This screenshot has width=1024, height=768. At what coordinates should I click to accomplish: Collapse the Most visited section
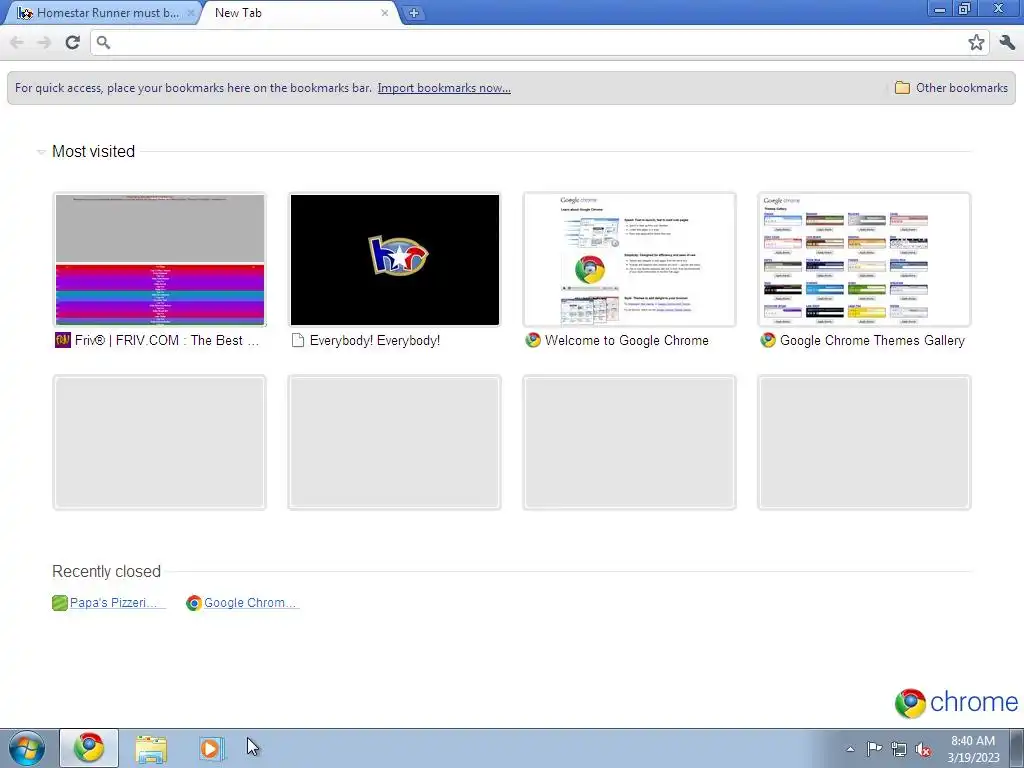point(40,152)
